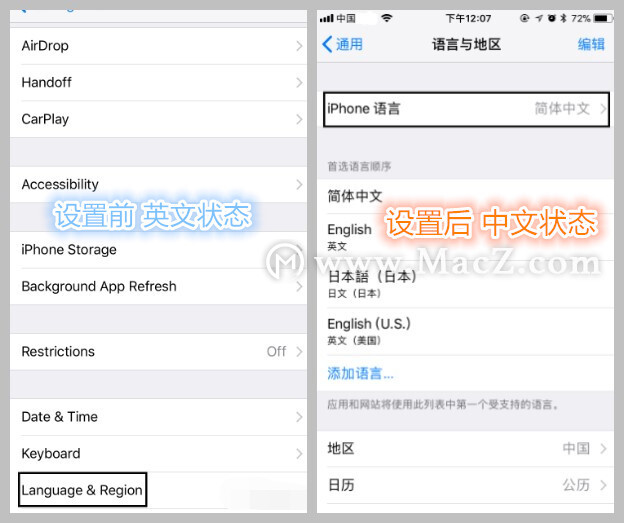Tap the alarm clock status icon

click(552, 18)
